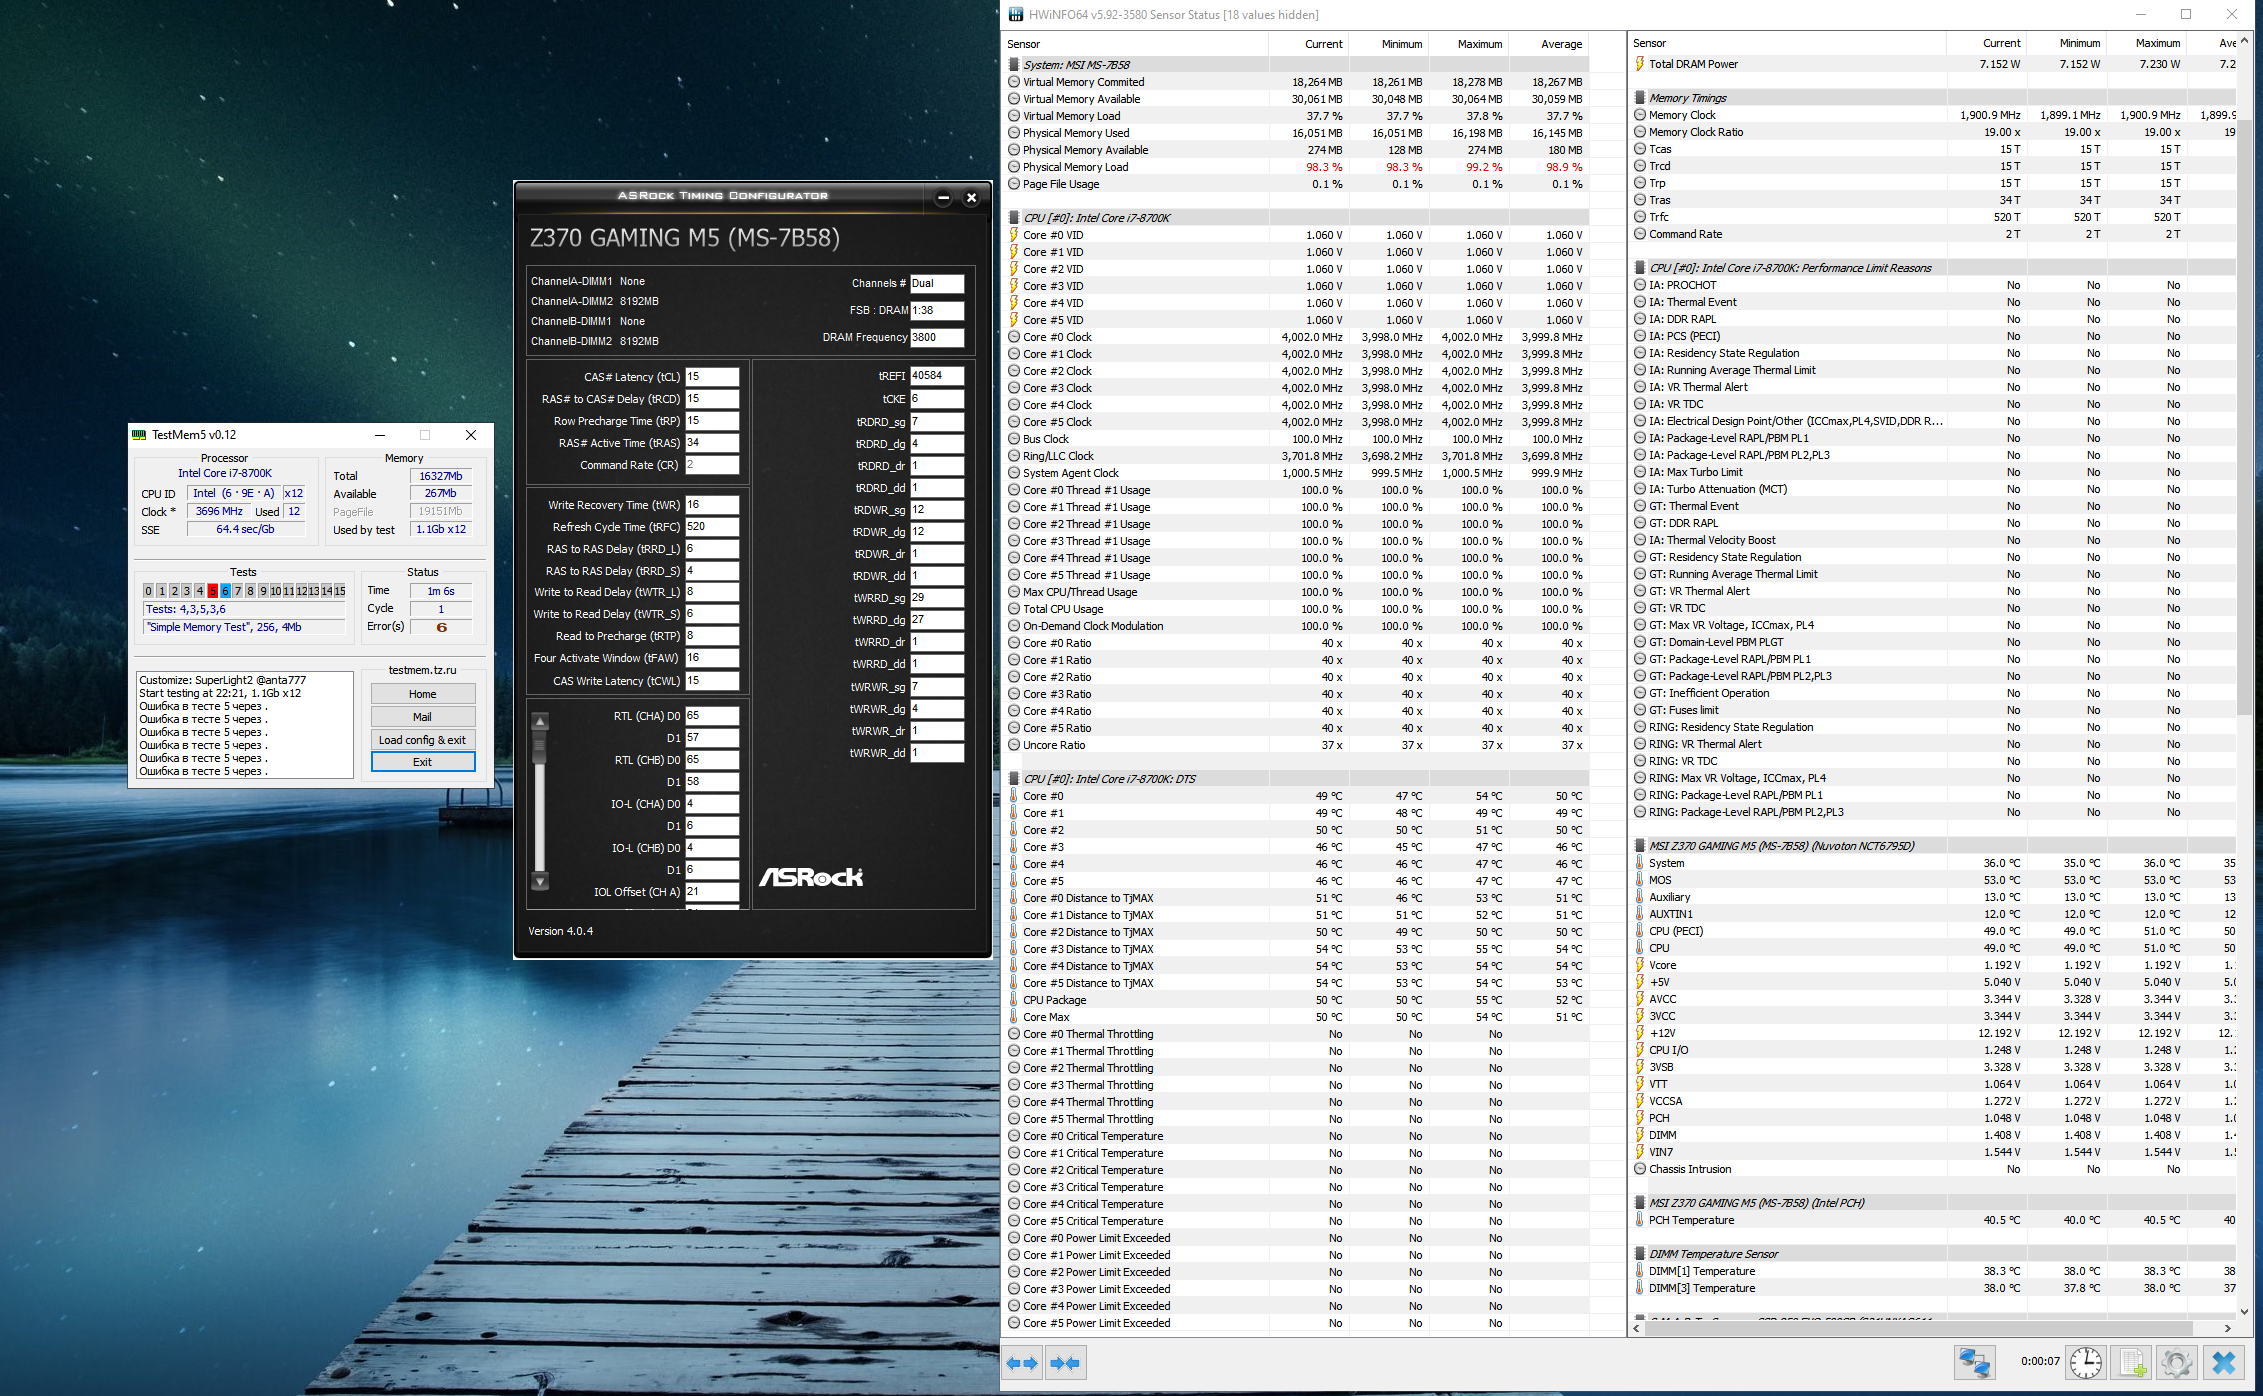Select test number 6 blue box
The height and width of the screenshot is (1396, 2263).
[x=225, y=591]
